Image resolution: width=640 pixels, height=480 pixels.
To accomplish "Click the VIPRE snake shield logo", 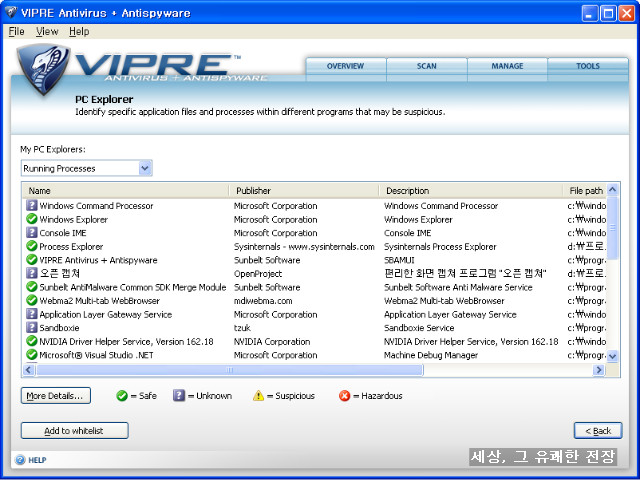I will click(43, 69).
